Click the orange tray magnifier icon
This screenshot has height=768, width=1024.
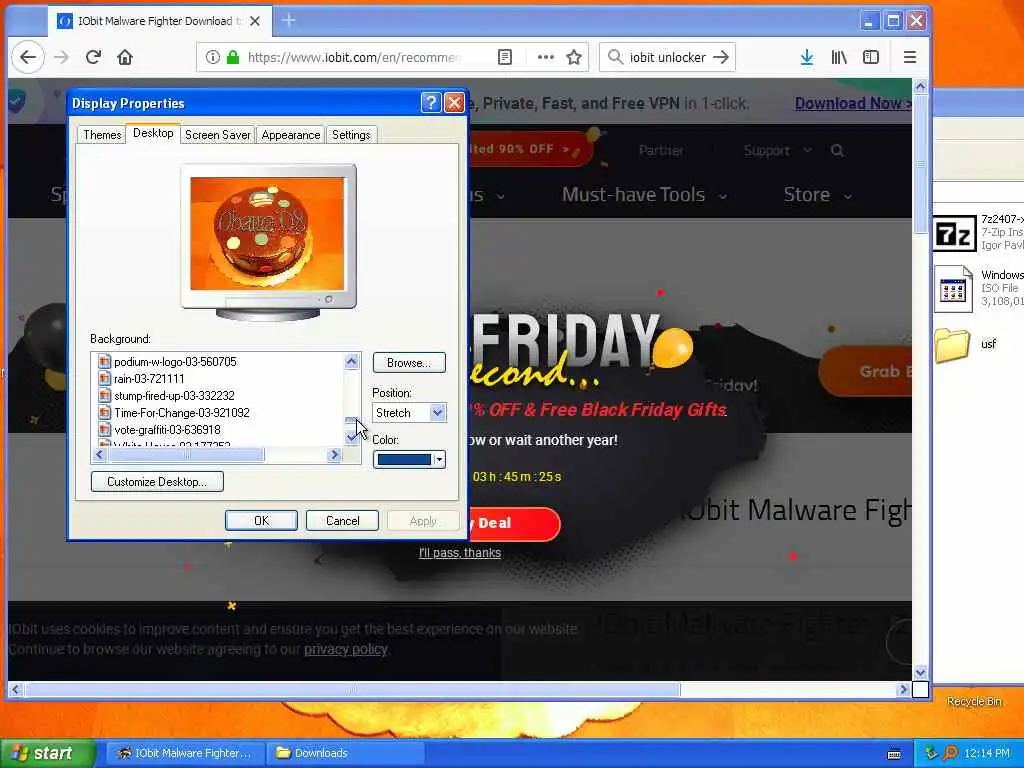tap(950, 753)
